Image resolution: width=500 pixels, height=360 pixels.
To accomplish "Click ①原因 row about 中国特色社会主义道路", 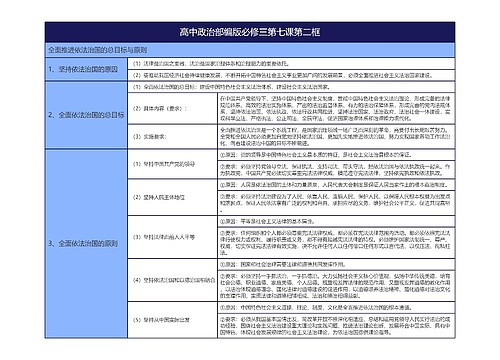I will pyautogui.click(x=336, y=307).
